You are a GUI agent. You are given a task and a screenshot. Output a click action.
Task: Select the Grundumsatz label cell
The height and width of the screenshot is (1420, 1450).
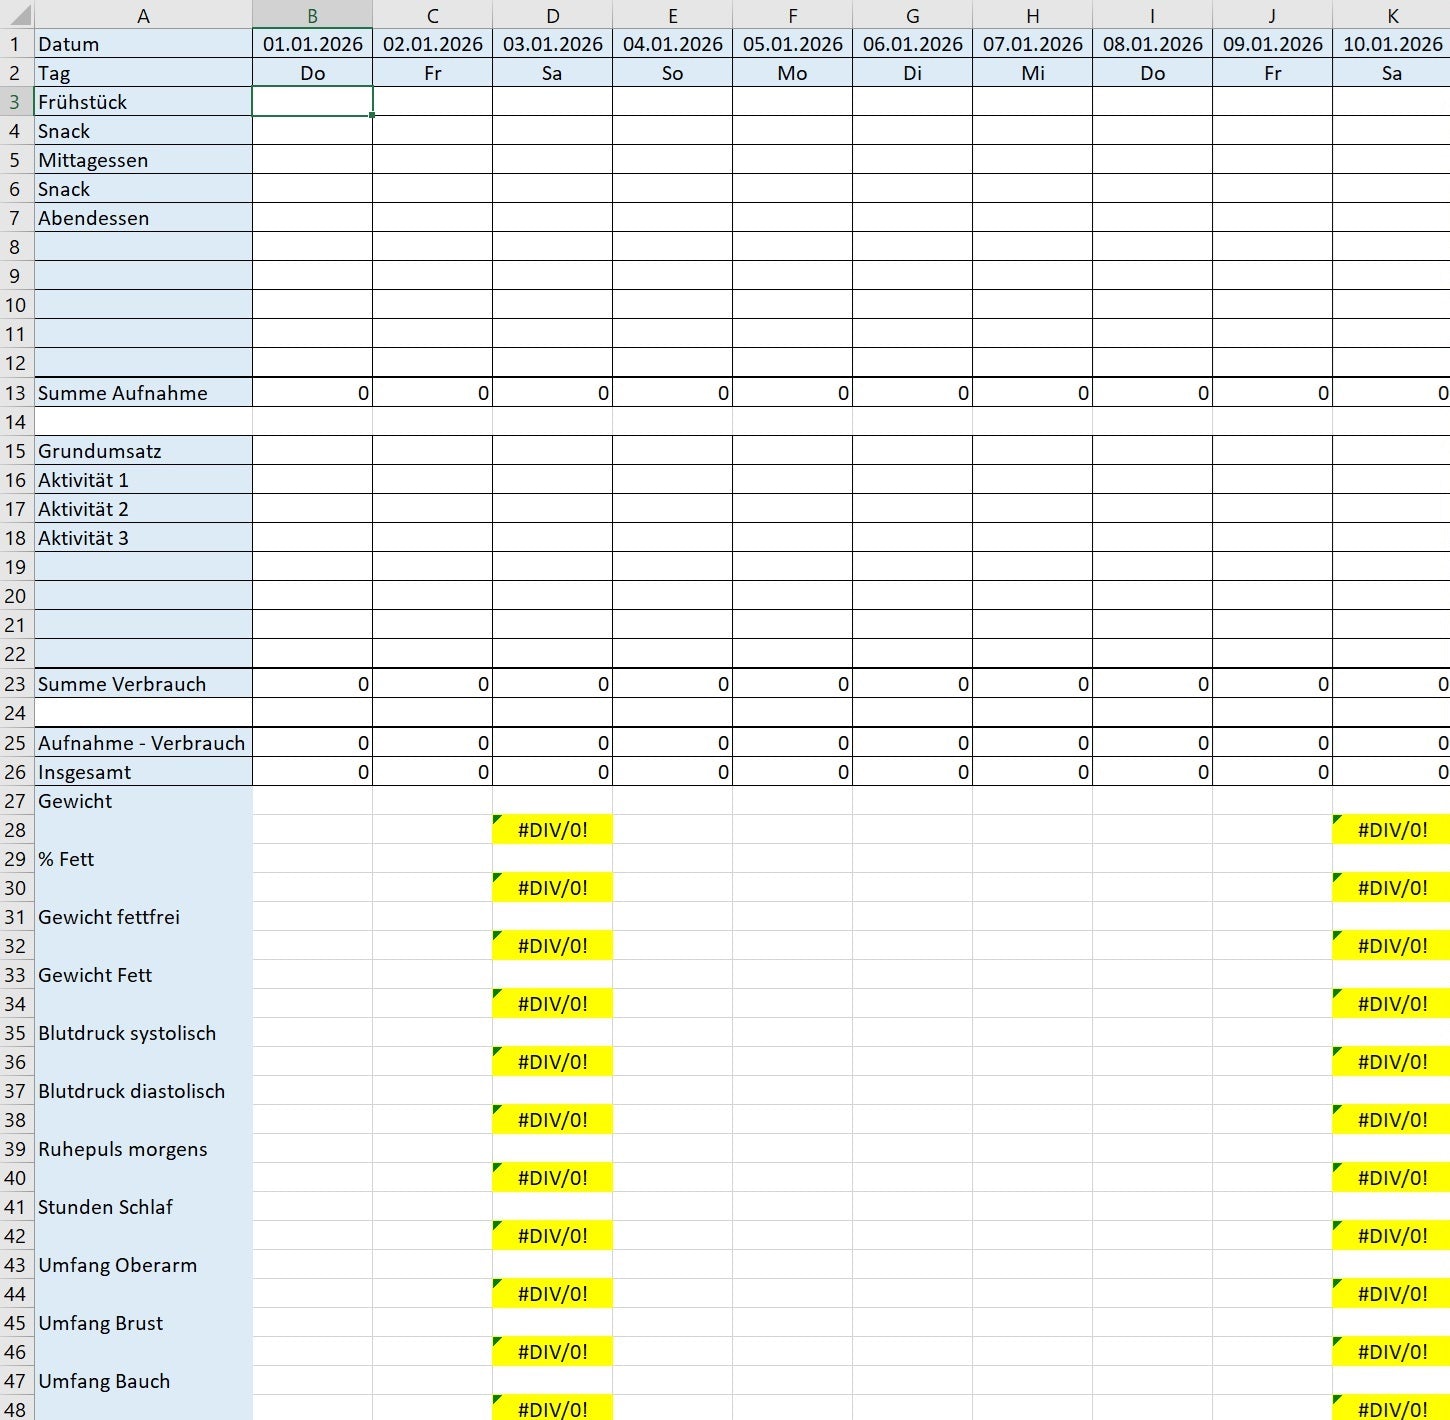click(x=143, y=451)
